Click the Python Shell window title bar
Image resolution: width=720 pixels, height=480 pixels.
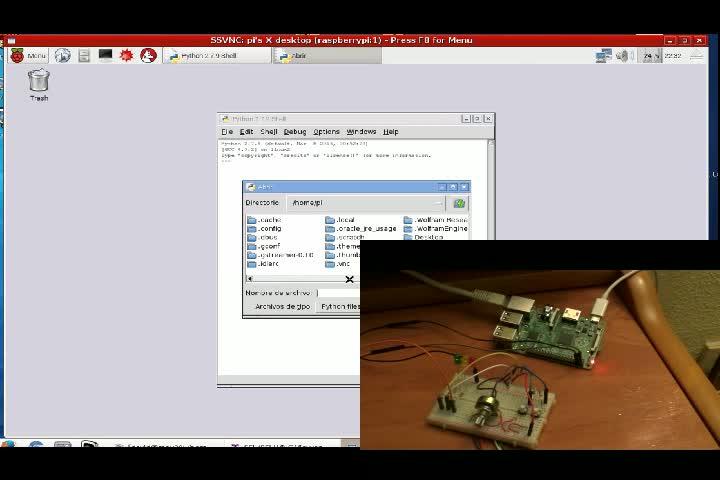point(356,119)
